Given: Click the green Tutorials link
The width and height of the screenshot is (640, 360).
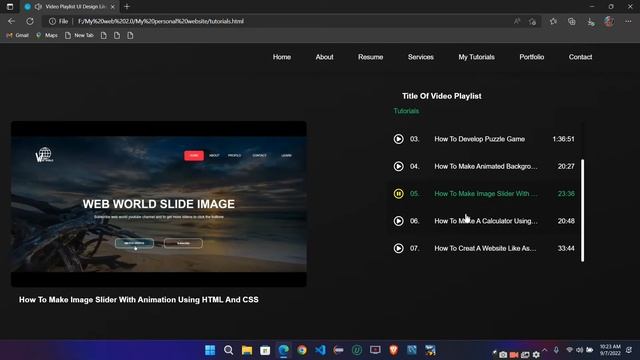Looking at the screenshot, I should pyautogui.click(x=406, y=111).
